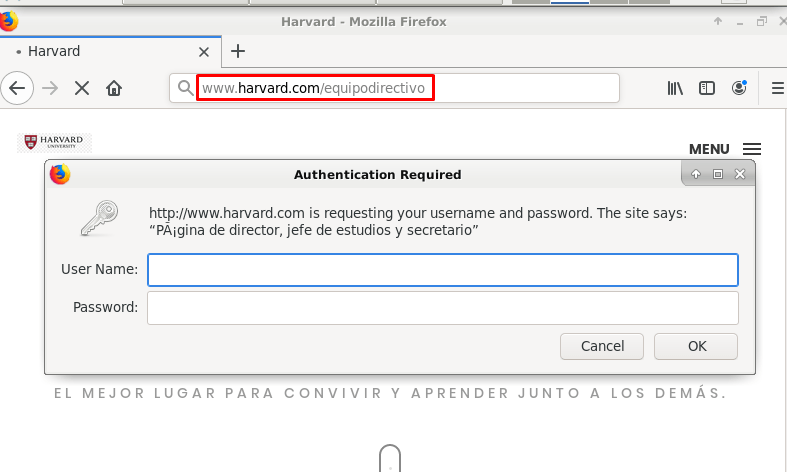The width and height of the screenshot is (787, 472).
Task: Open the Firefox account icon
Action: coord(739,88)
